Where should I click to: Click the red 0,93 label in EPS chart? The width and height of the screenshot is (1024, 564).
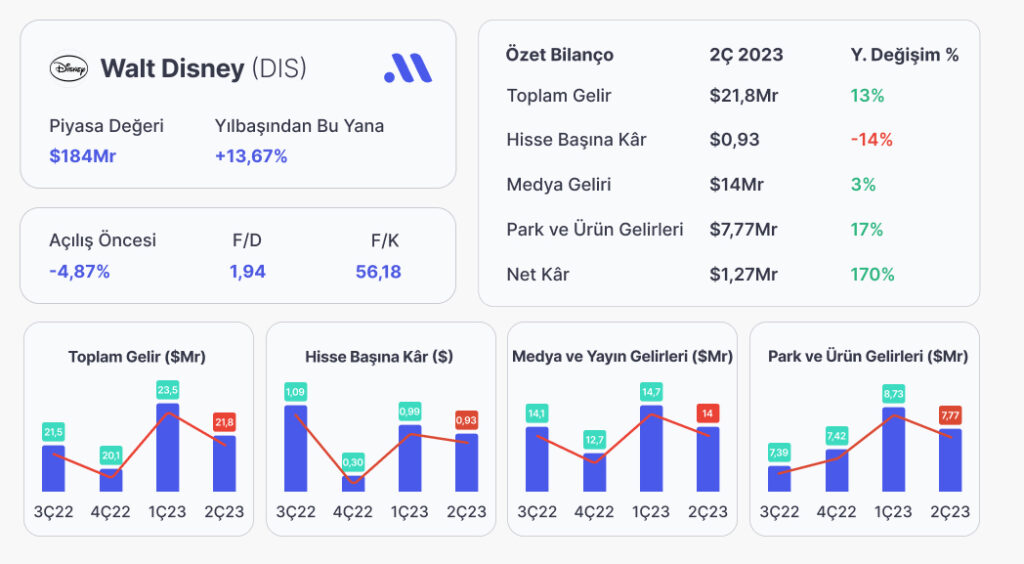pos(466,420)
